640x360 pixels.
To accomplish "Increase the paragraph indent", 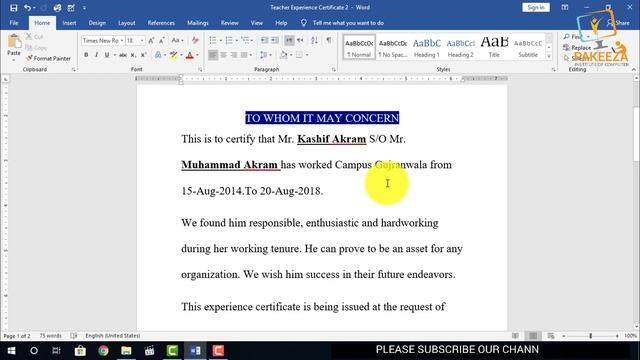I will [x=275, y=40].
